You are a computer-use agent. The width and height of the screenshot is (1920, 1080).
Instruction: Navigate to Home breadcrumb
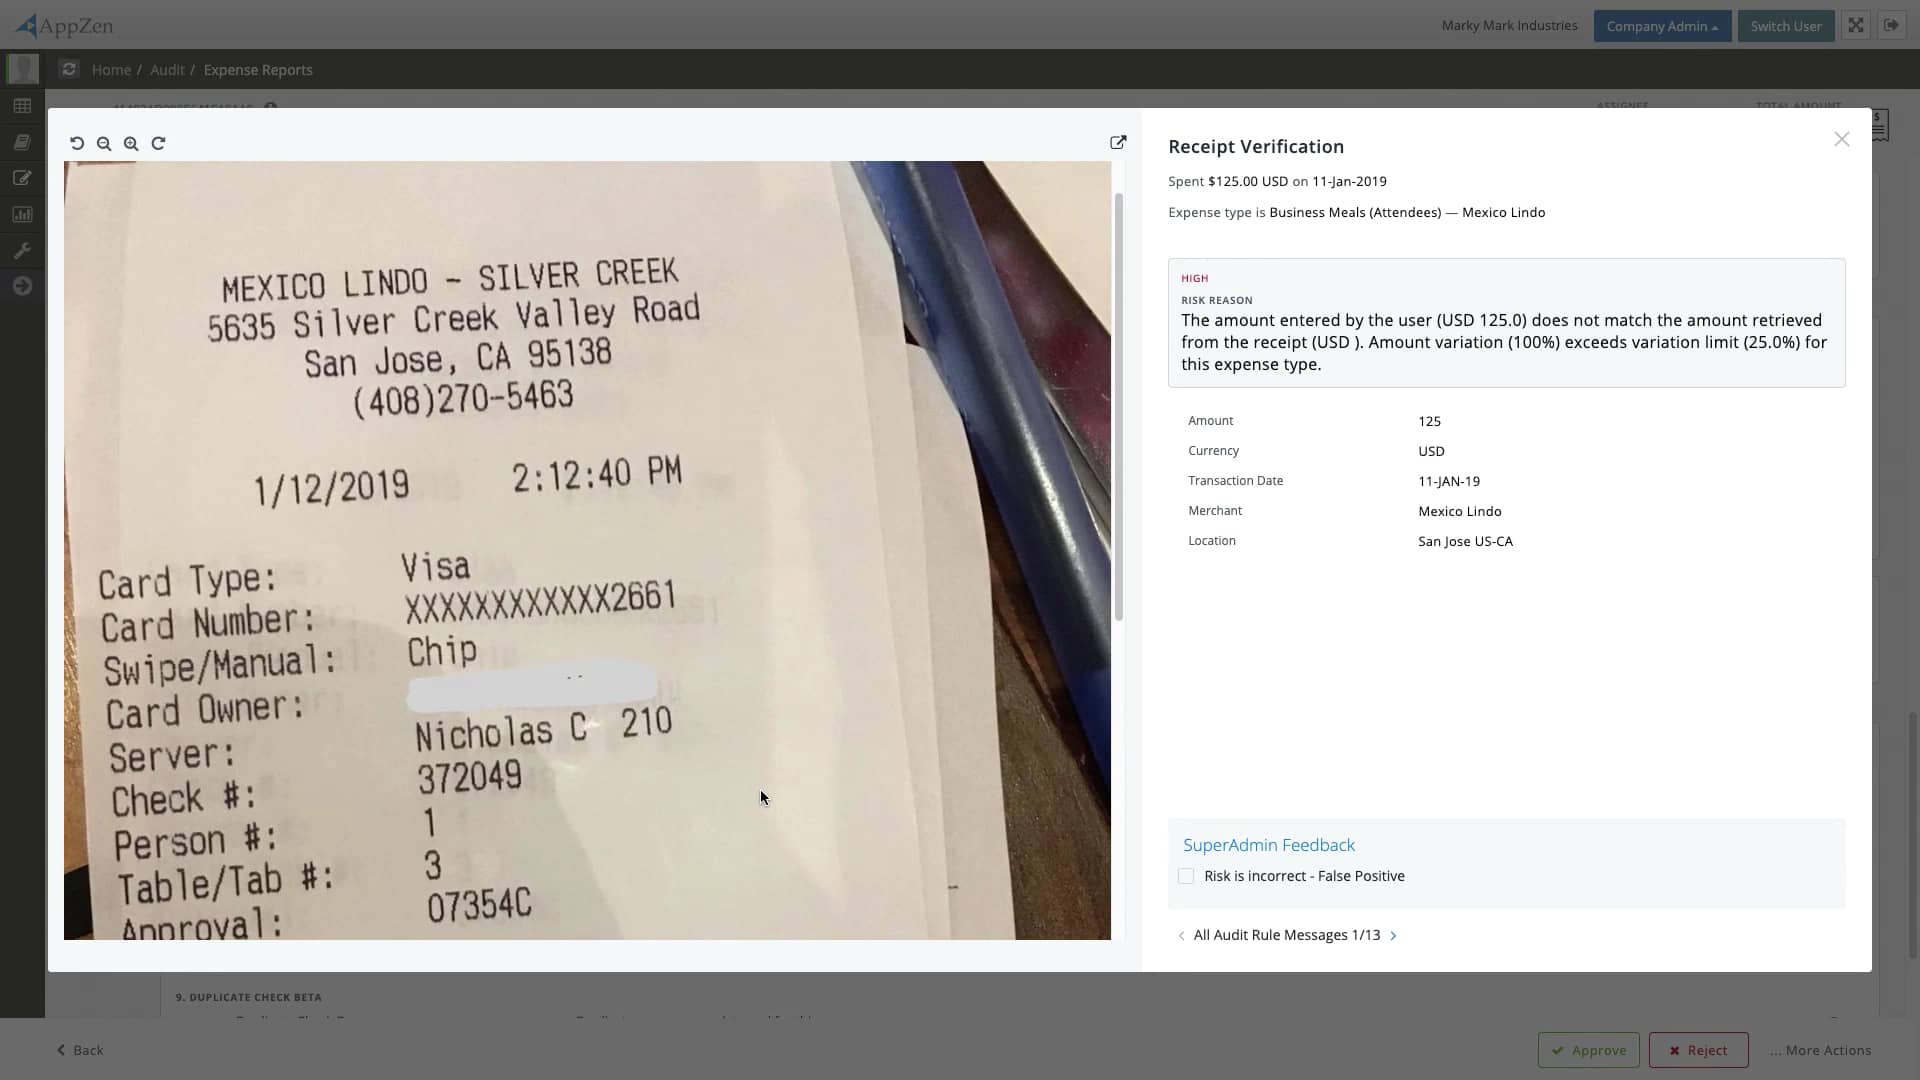pyautogui.click(x=111, y=70)
